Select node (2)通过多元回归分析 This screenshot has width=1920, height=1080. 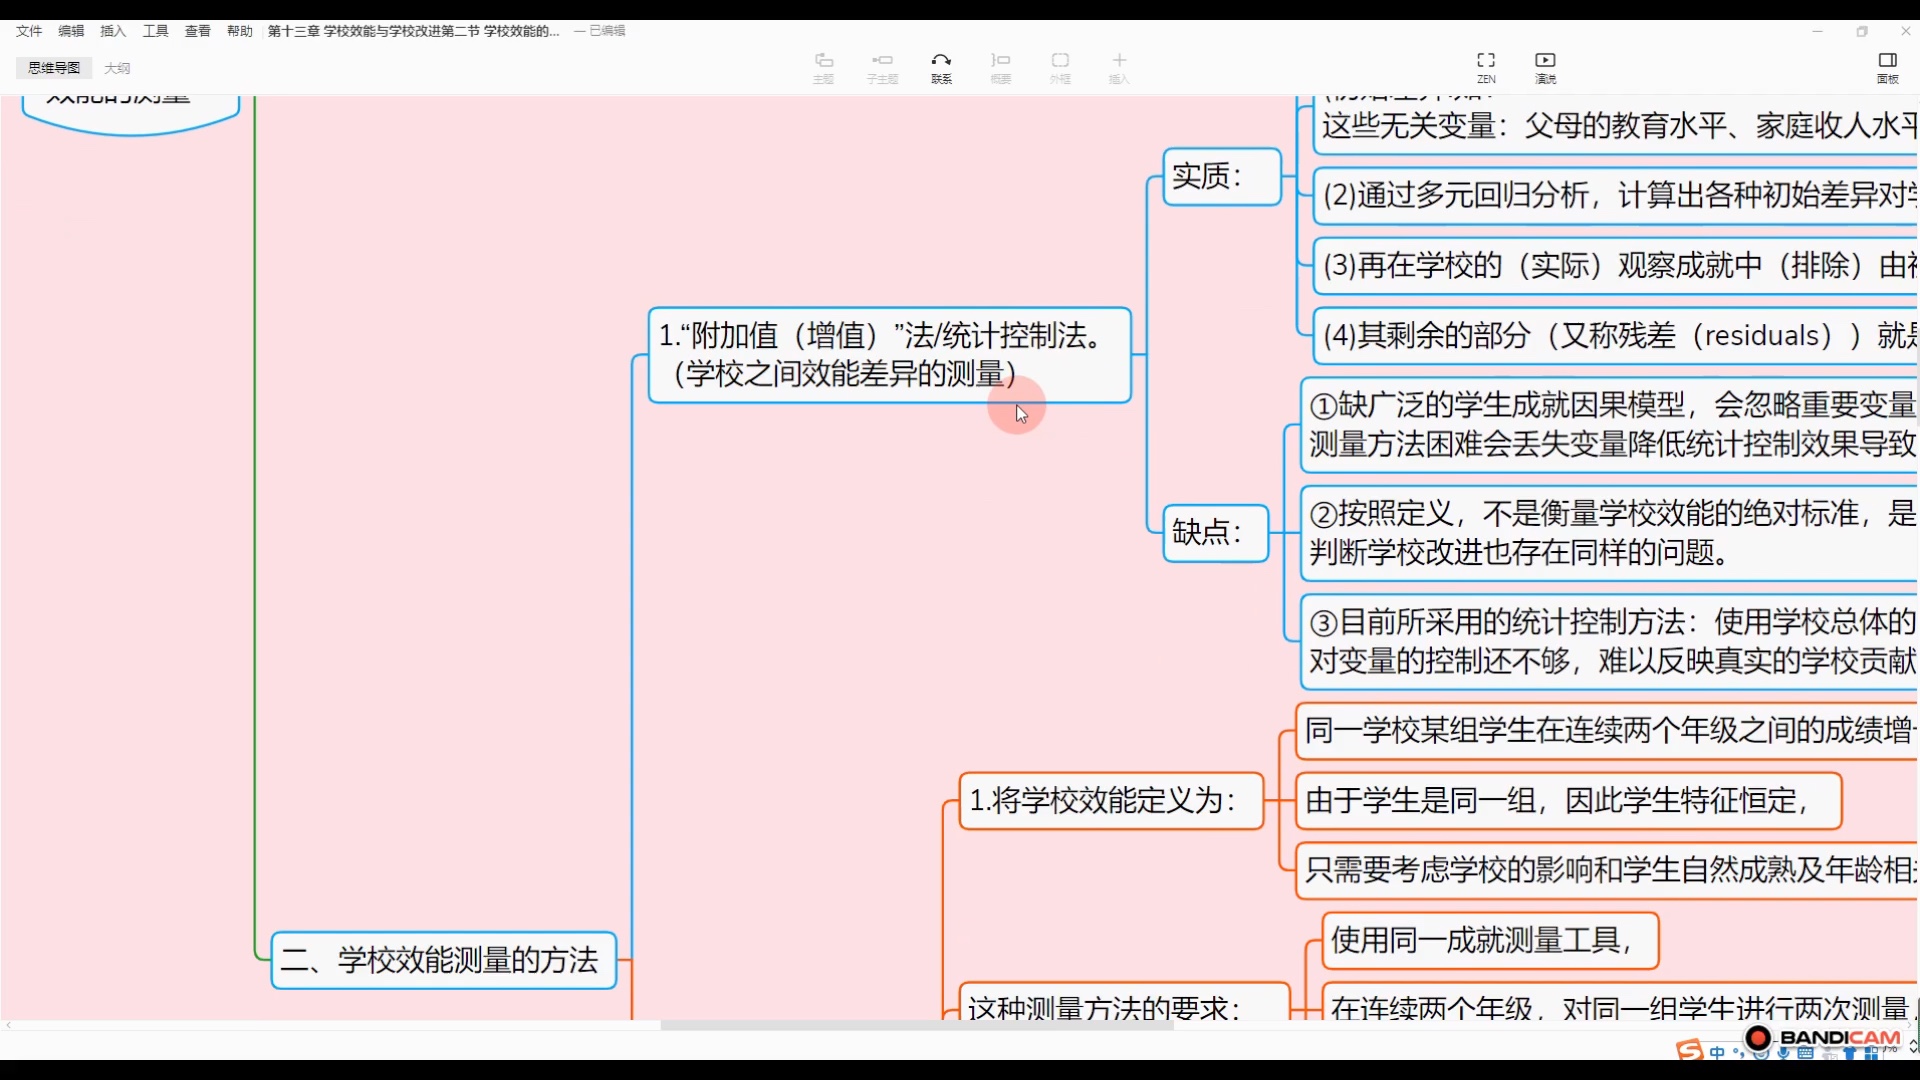tap(1615, 196)
